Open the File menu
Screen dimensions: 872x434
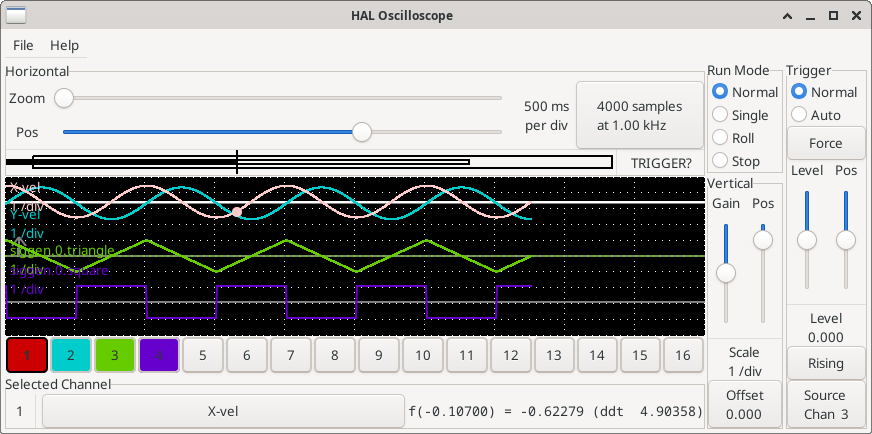(x=23, y=45)
